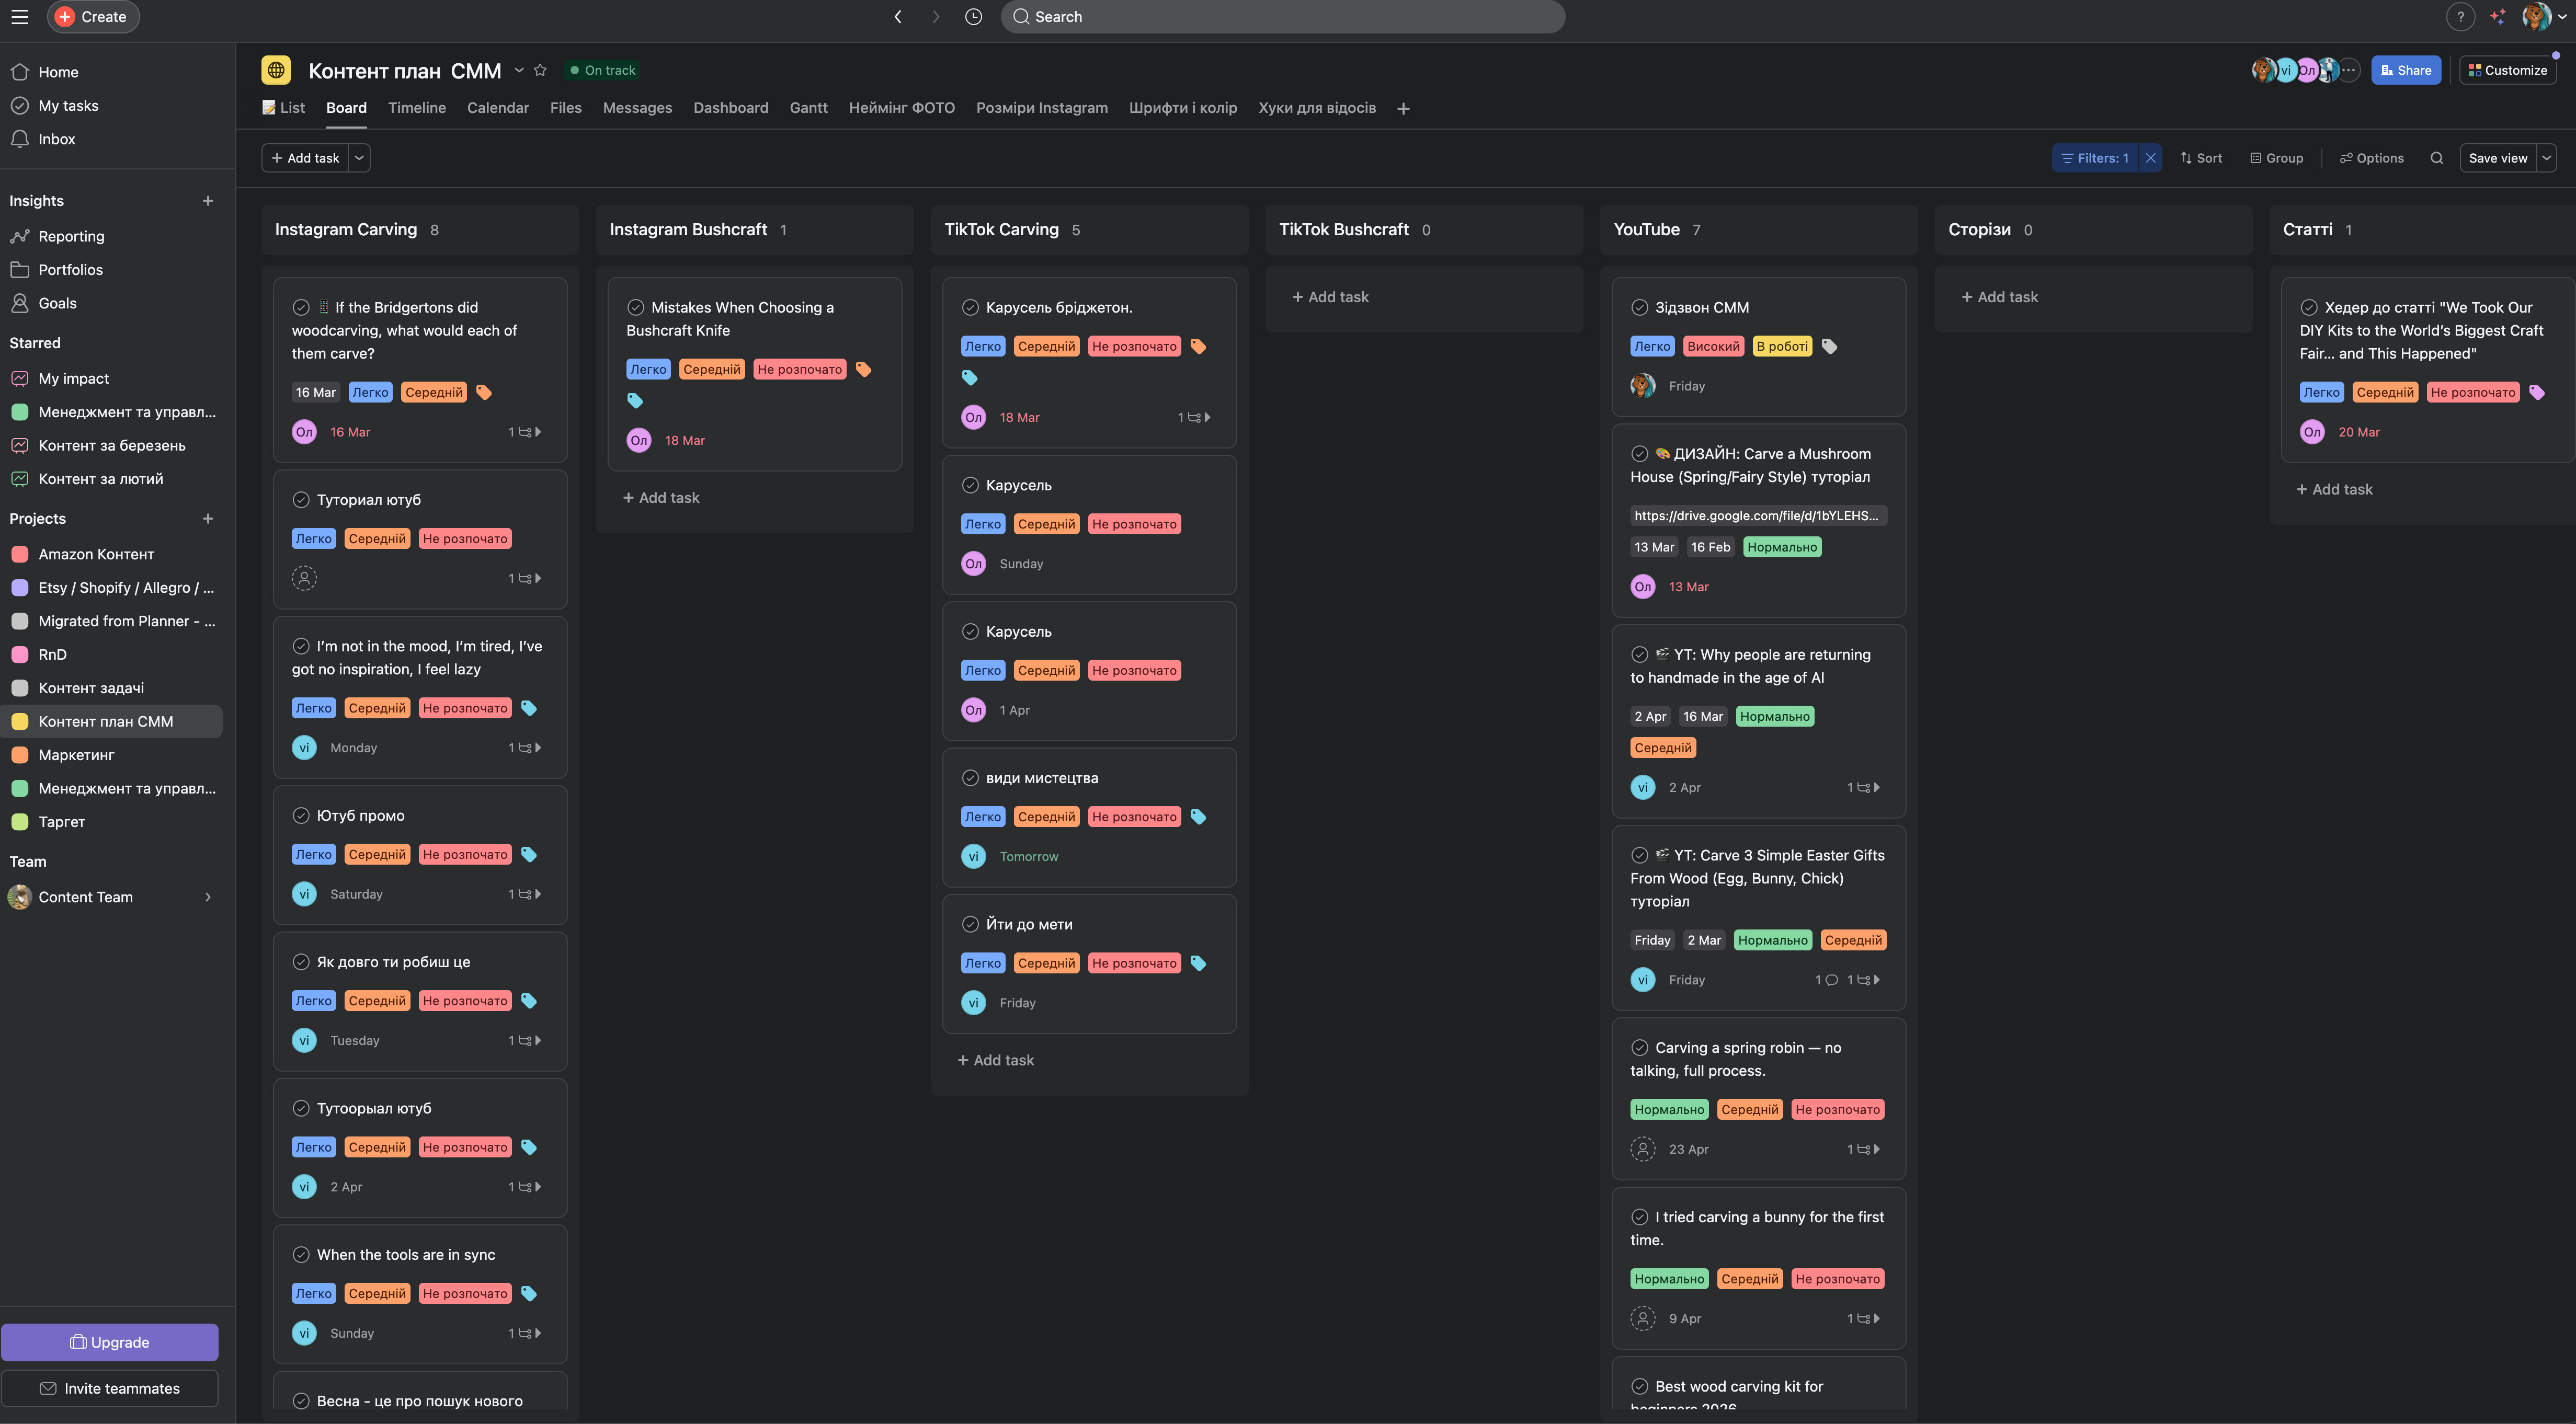The image size is (2576, 1424).
Task: Open the history clock icon
Action: 973,17
